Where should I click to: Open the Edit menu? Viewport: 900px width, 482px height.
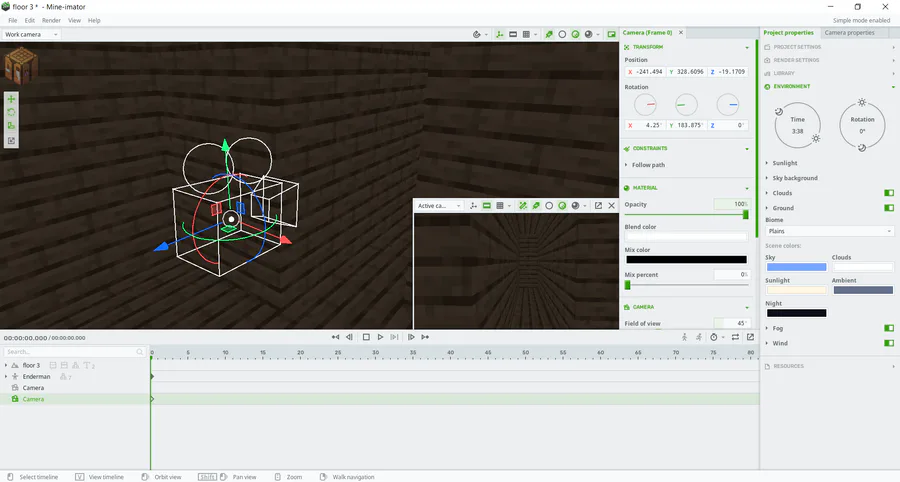tap(30, 20)
